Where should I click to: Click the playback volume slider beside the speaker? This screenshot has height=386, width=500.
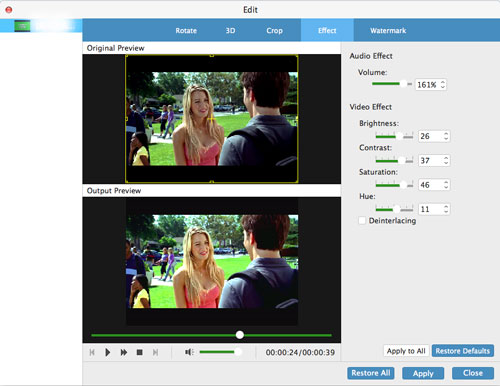tap(220, 352)
